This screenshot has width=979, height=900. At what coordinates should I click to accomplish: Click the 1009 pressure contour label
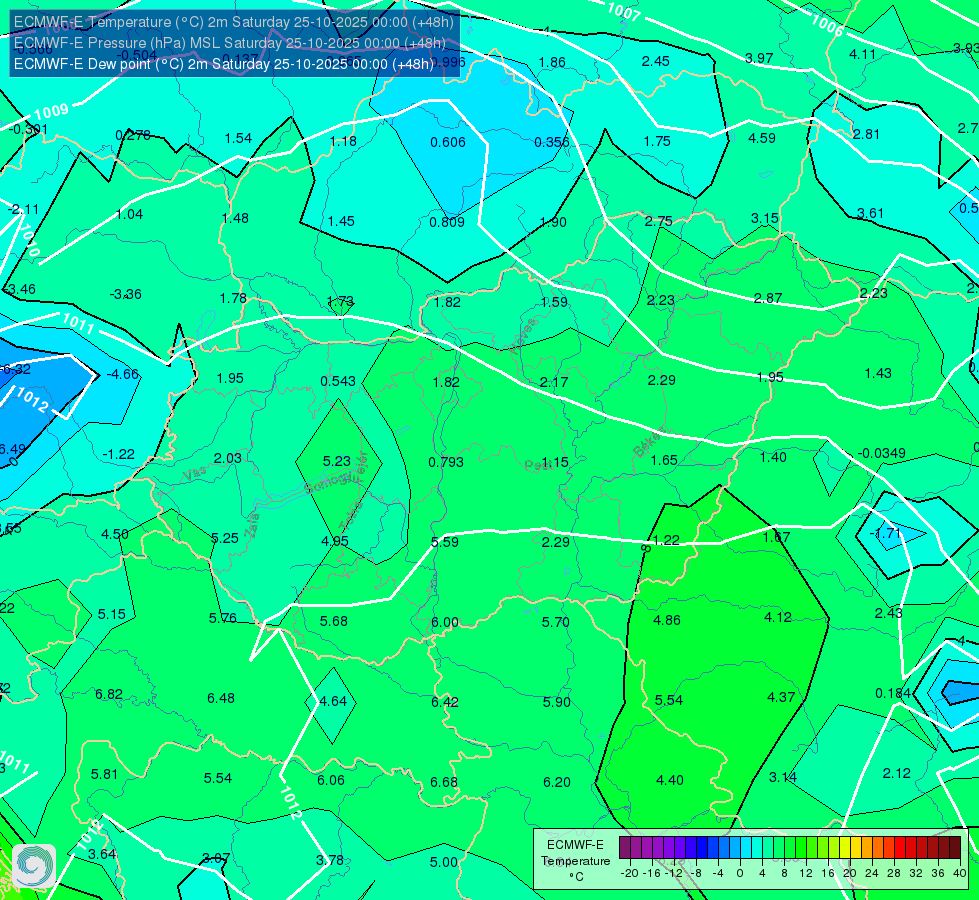point(51,112)
